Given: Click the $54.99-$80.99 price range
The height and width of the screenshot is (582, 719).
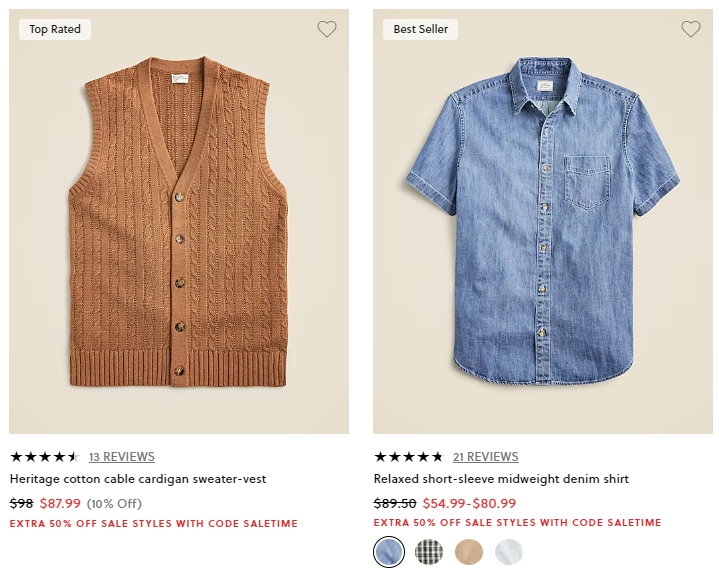Looking at the screenshot, I should (x=469, y=503).
